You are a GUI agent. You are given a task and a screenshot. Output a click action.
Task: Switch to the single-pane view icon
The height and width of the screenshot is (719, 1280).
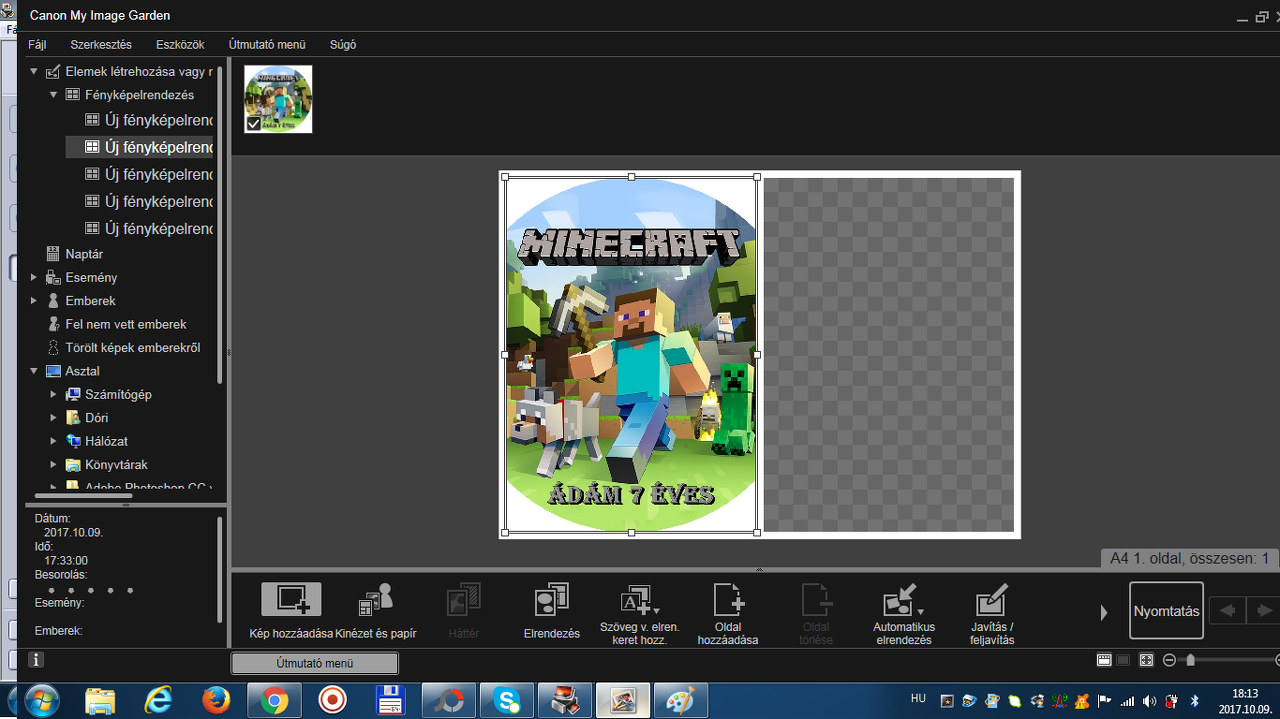click(1123, 660)
